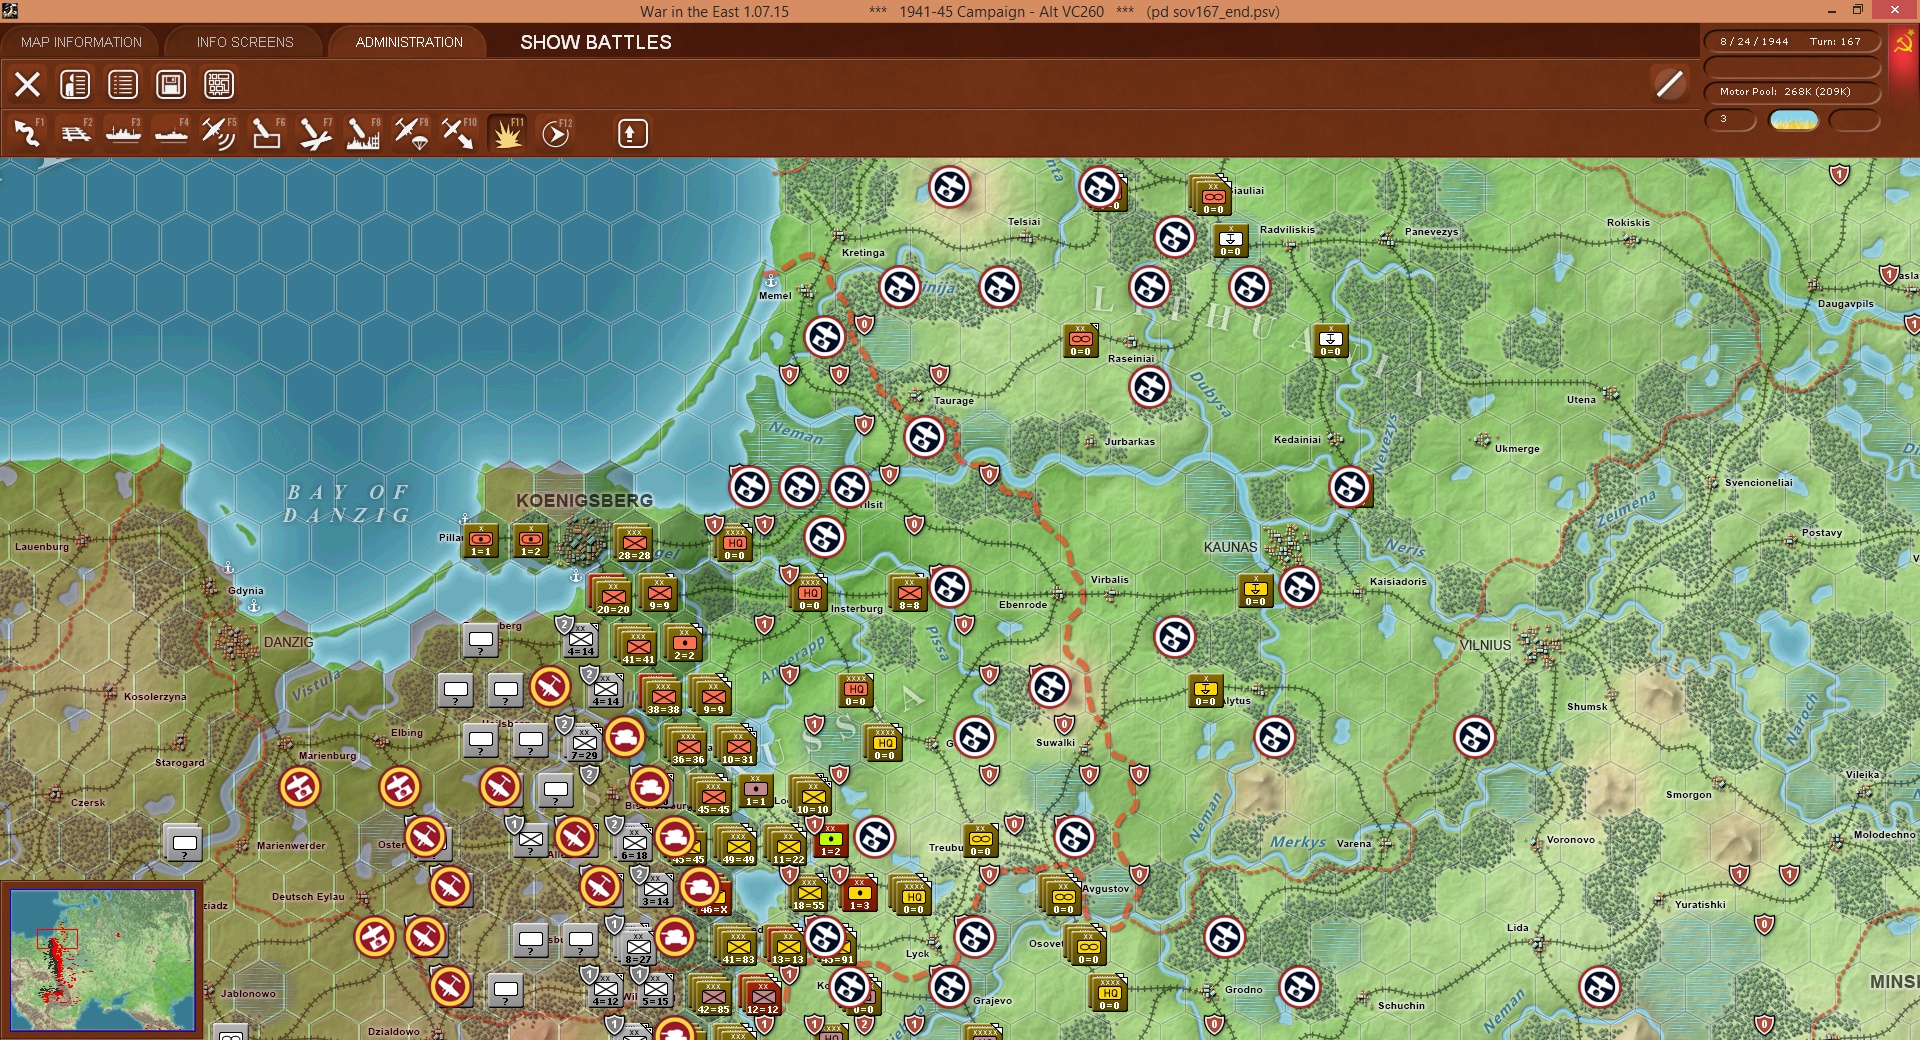1920x1040 pixels.
Task: Select the red 1=3 artillery unit
Action: coord(859,893)
